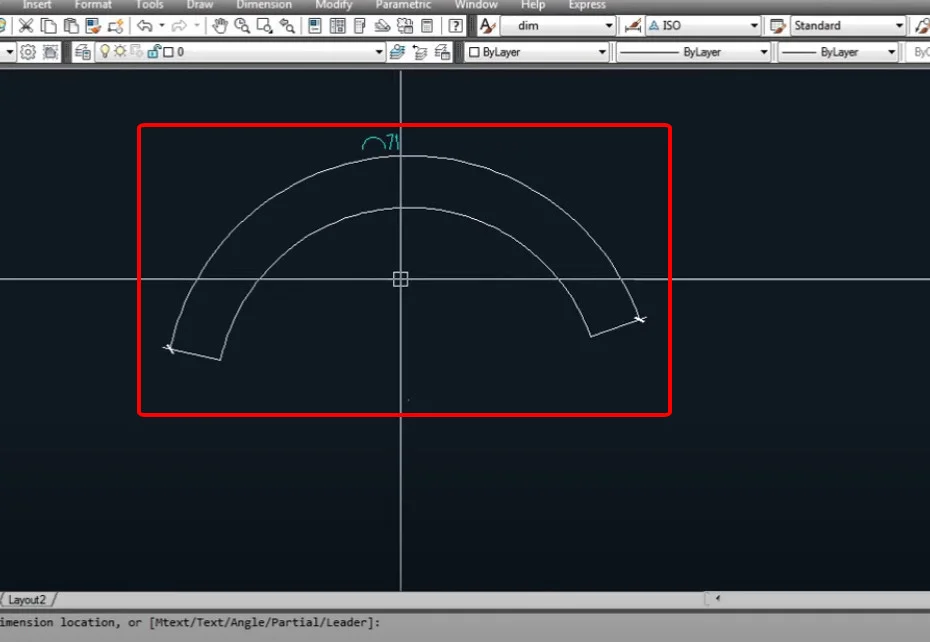Open the Insert menu
The image size is (930, 642).
(37, 5)
